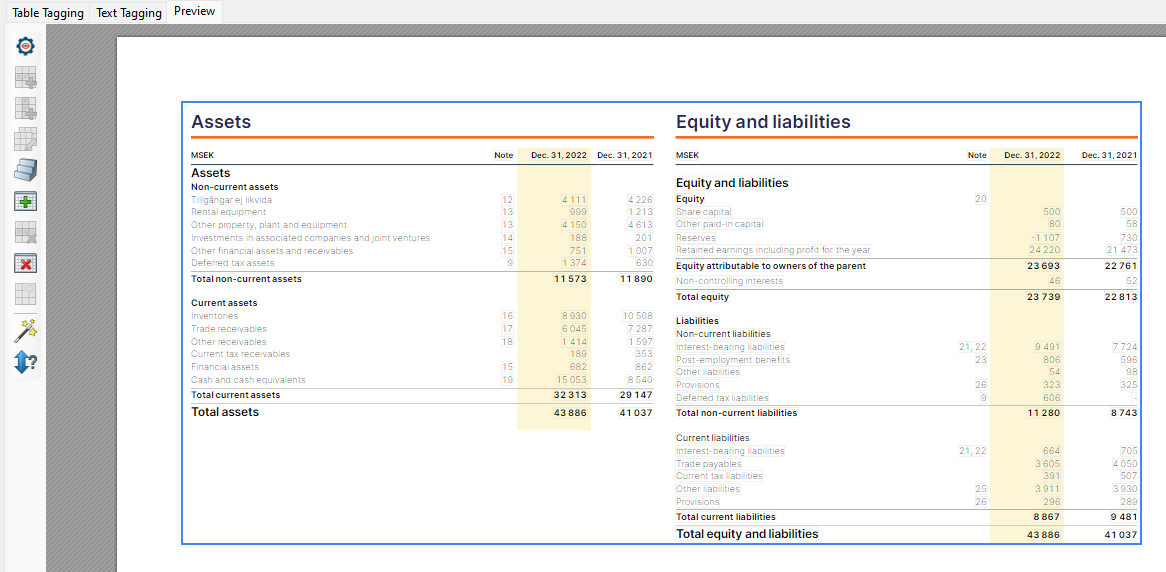
Task: Click the 'Total non-current liabilities' label
Action: coord(736,413)
